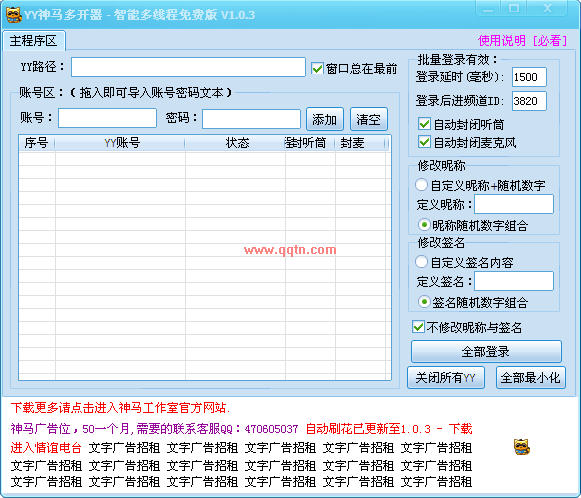Screen dimensions: 581x498
Task: Toggle the 窗口总在最前 checkbox
Action: (317, 69)
